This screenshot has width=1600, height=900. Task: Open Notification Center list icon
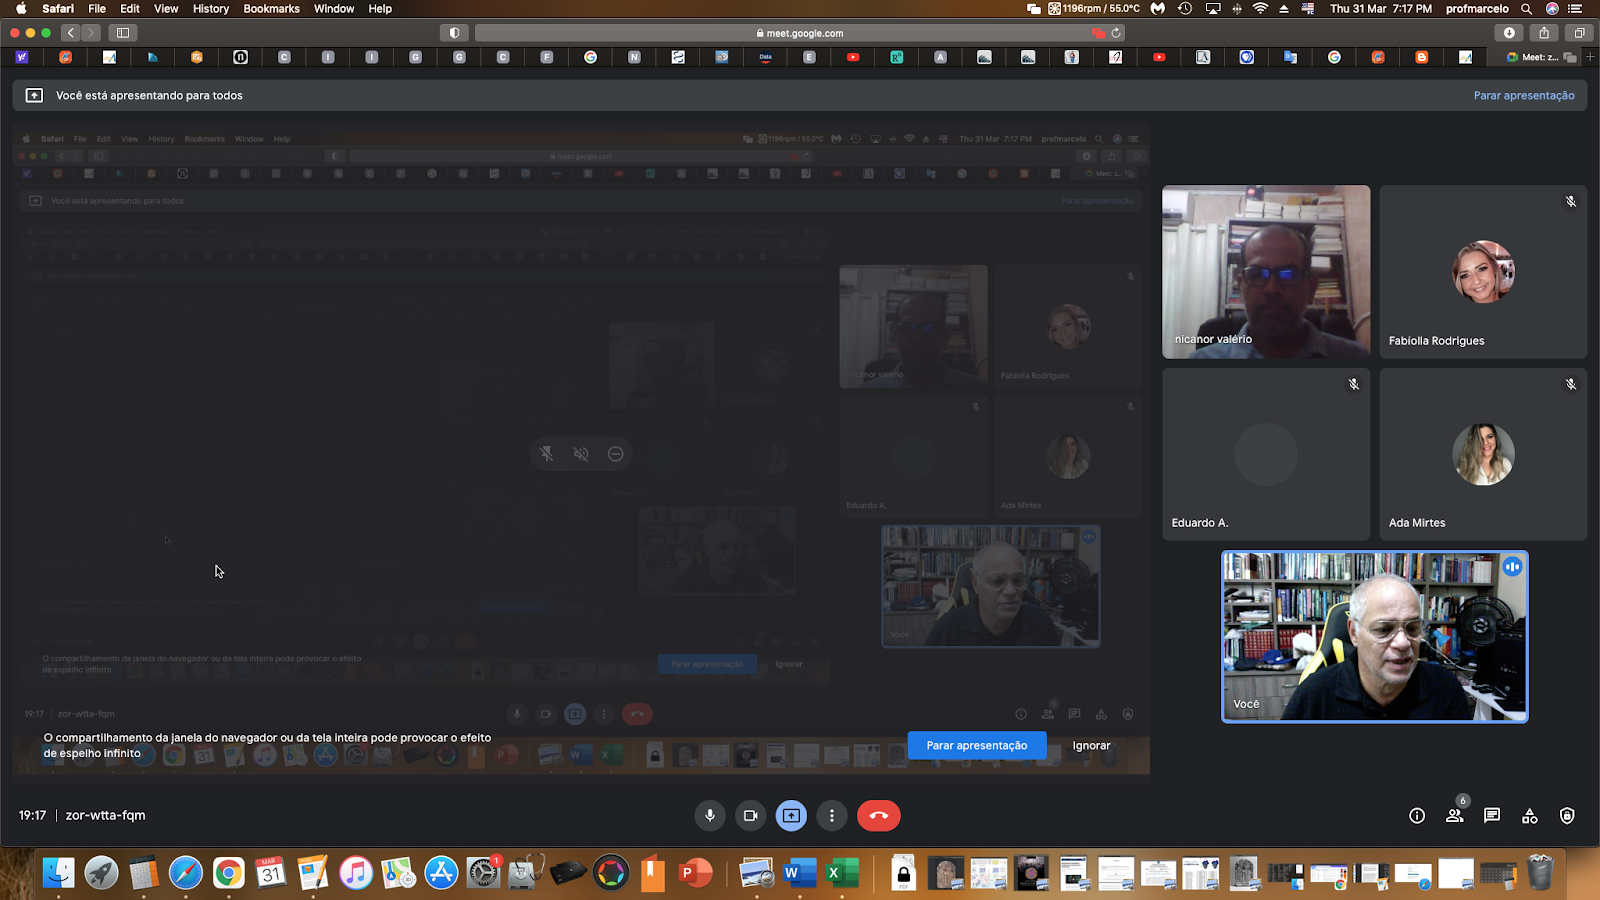(x=1576, y=8)
